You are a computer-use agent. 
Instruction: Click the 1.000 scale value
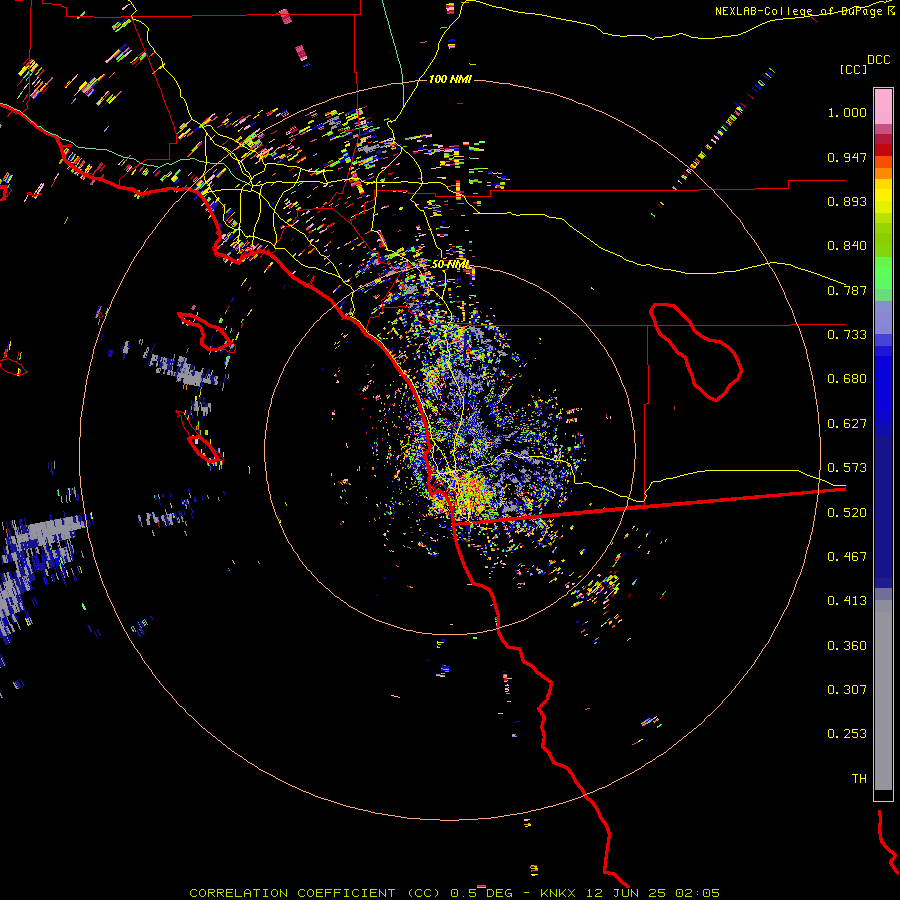[x=847, y=112]
